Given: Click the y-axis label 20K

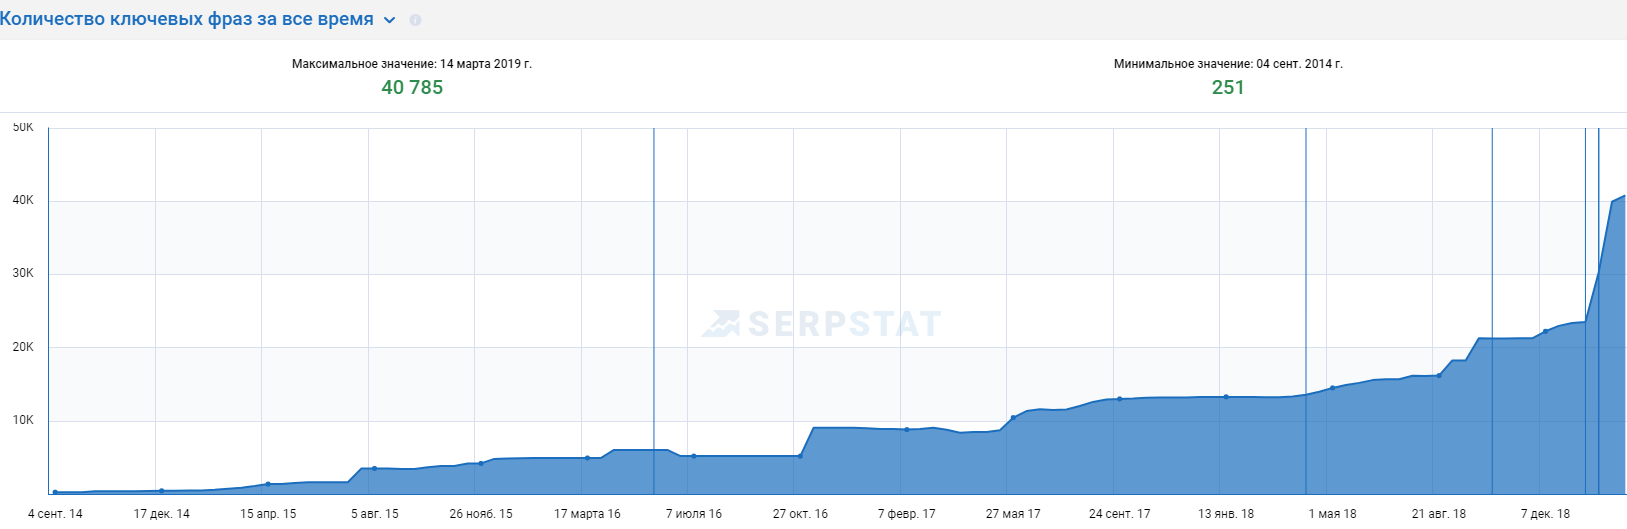Looking at the screenshot, I should point(23,347).
